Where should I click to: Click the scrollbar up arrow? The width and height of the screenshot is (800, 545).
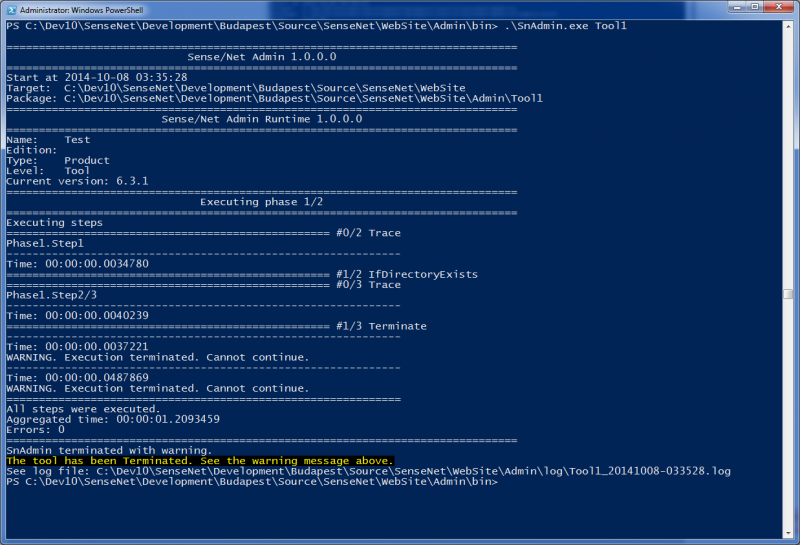[x=788, y=26]
